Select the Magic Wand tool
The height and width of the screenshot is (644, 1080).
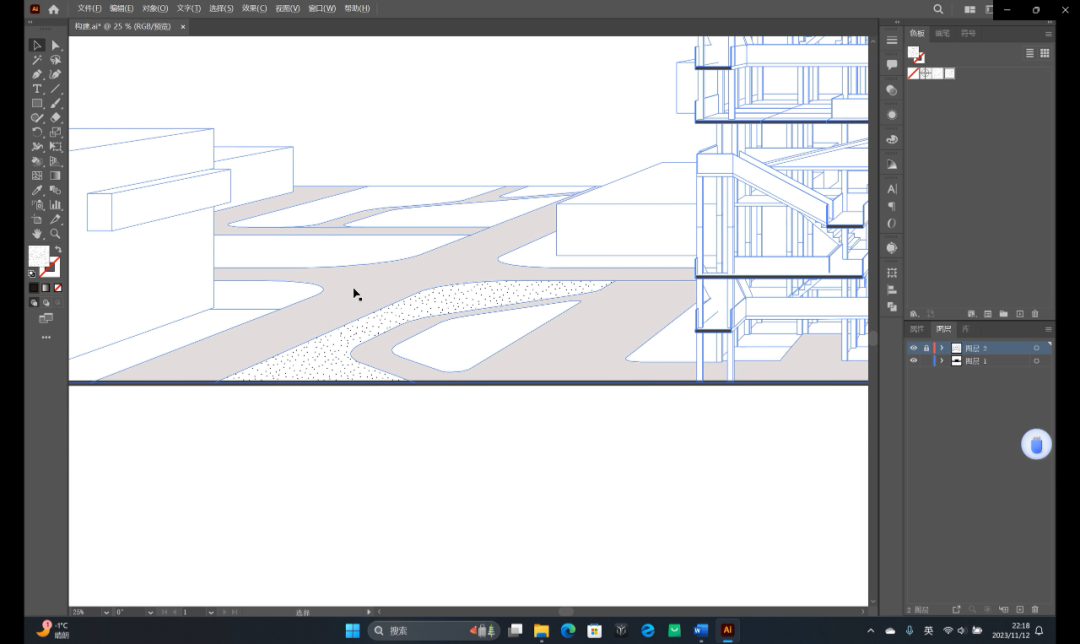tap(37, 60)
